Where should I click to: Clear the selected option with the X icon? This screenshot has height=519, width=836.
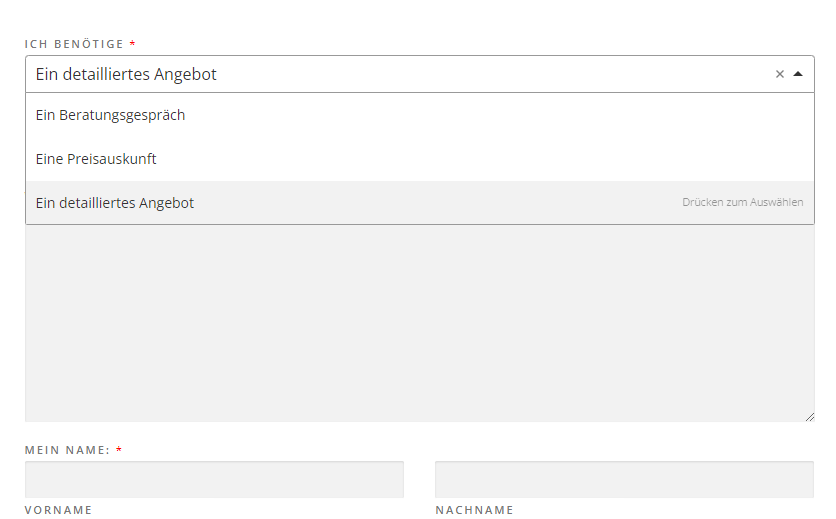click(779, 74)
